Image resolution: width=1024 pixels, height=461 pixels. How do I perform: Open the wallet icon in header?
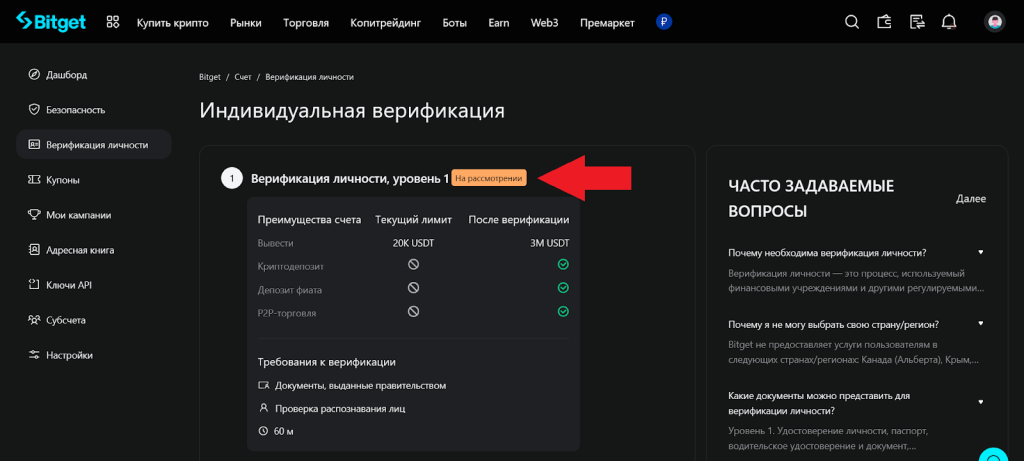(884, 22)
